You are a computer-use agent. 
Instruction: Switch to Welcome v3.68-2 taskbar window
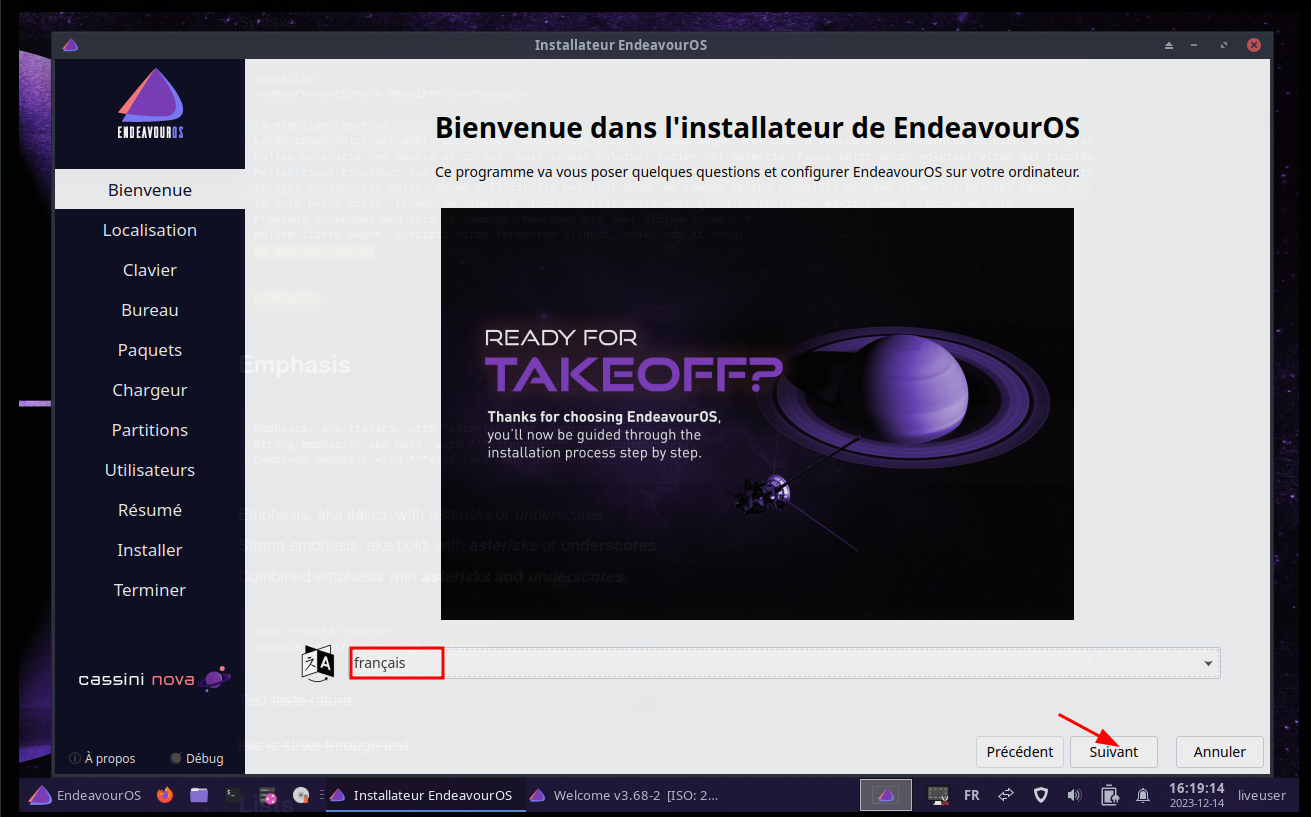[x=624, y=796]
